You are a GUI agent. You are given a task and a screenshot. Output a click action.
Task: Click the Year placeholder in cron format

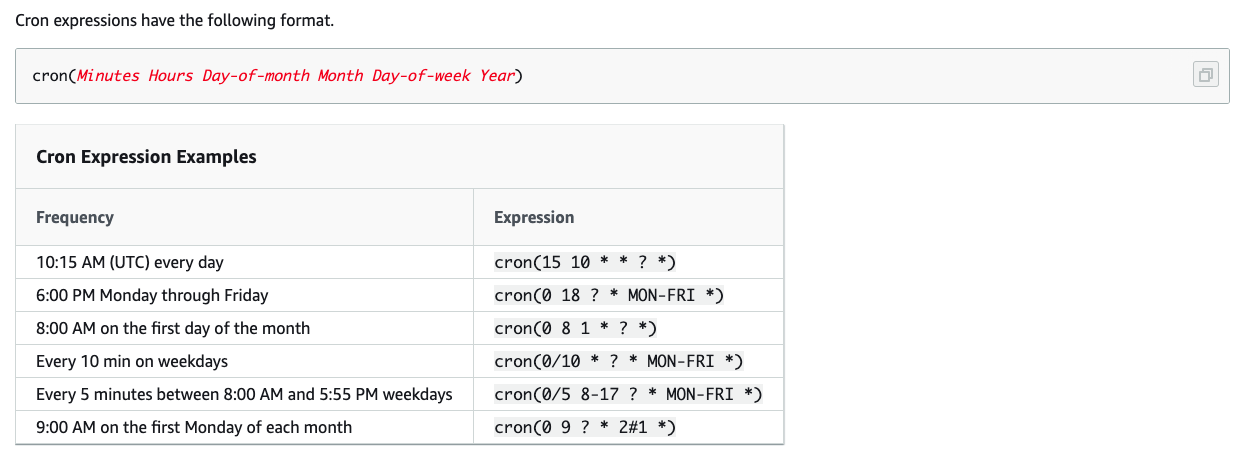coord(496,76)
